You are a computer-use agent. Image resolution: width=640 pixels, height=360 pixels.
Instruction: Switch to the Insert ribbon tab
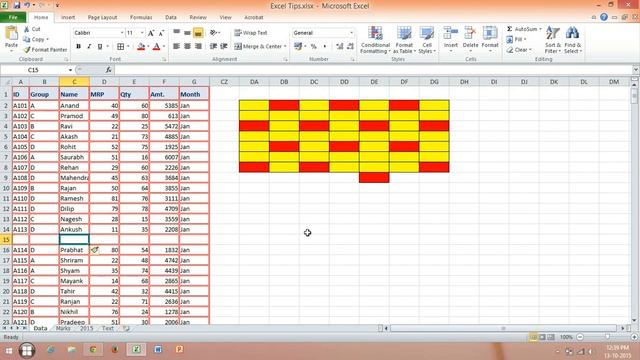point(68,18)
